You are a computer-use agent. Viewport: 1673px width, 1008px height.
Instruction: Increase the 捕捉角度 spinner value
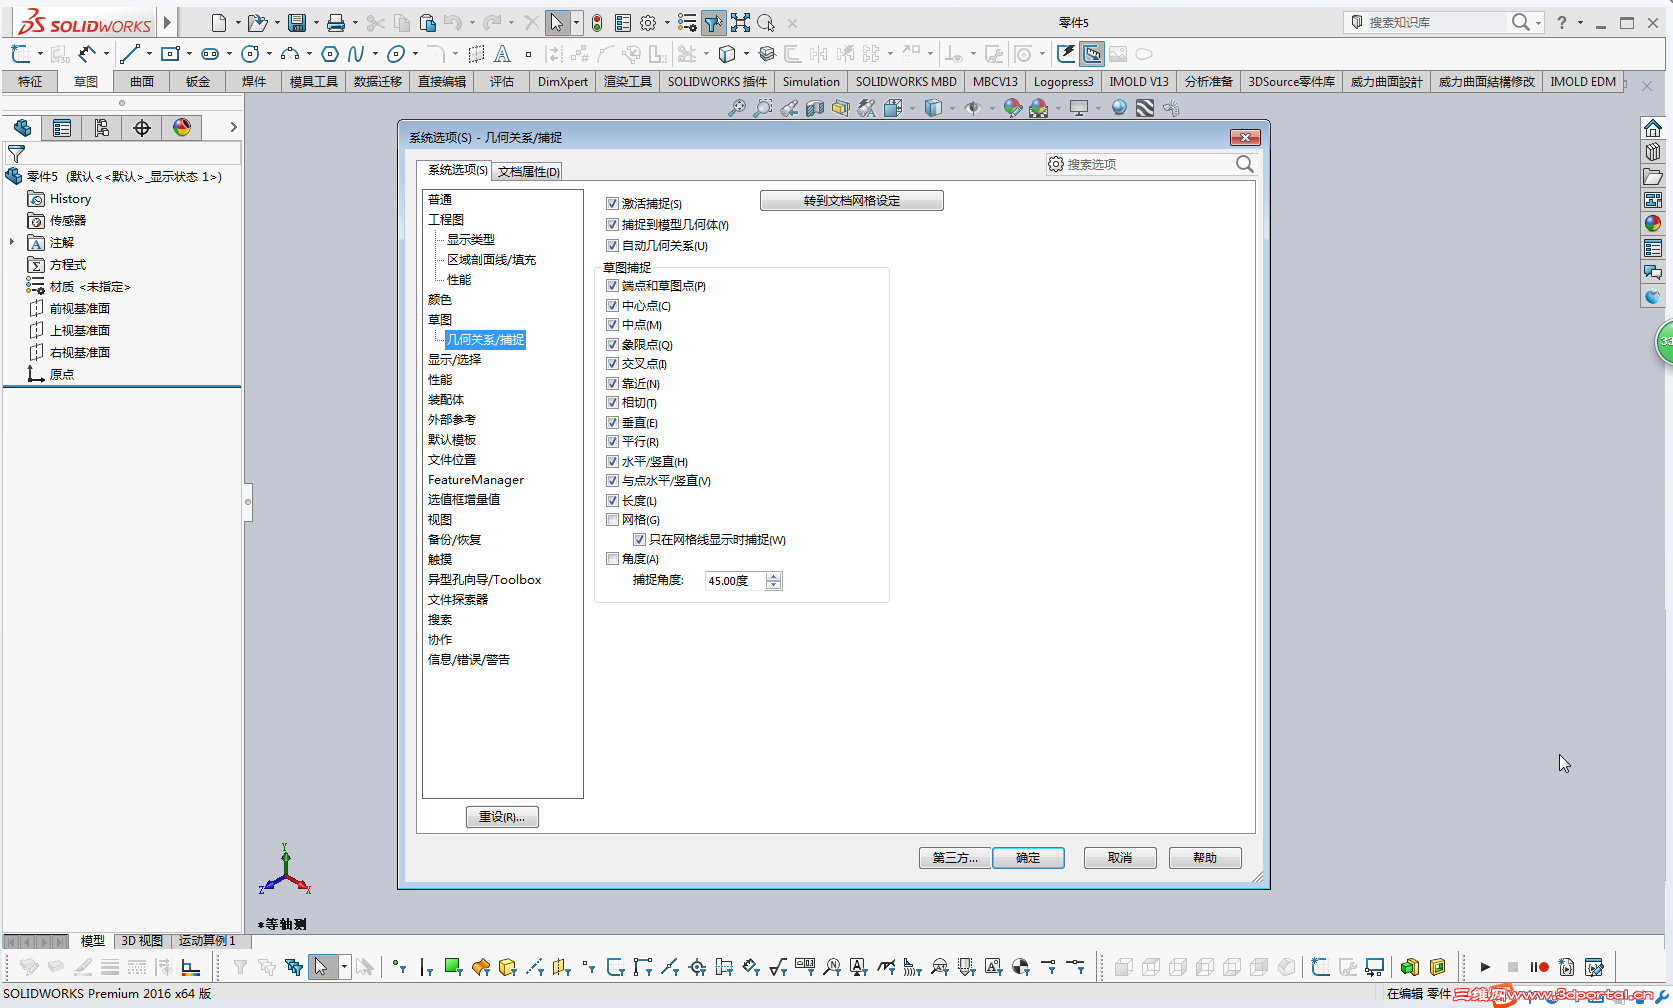point(774,576)
